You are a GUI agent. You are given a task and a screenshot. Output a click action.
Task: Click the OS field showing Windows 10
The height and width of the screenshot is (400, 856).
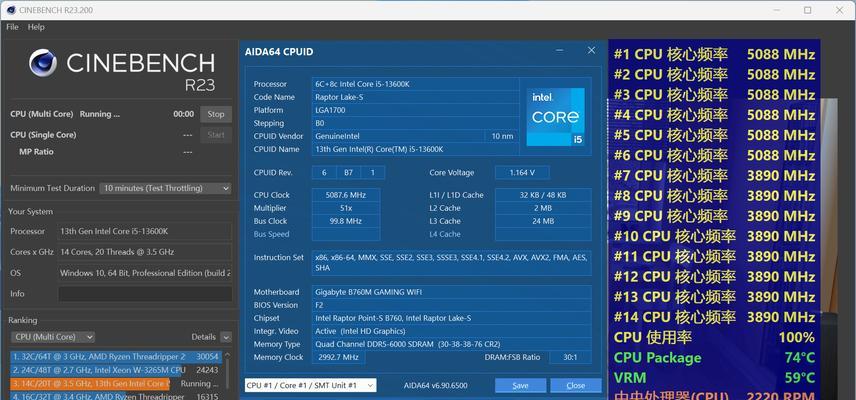145,273
